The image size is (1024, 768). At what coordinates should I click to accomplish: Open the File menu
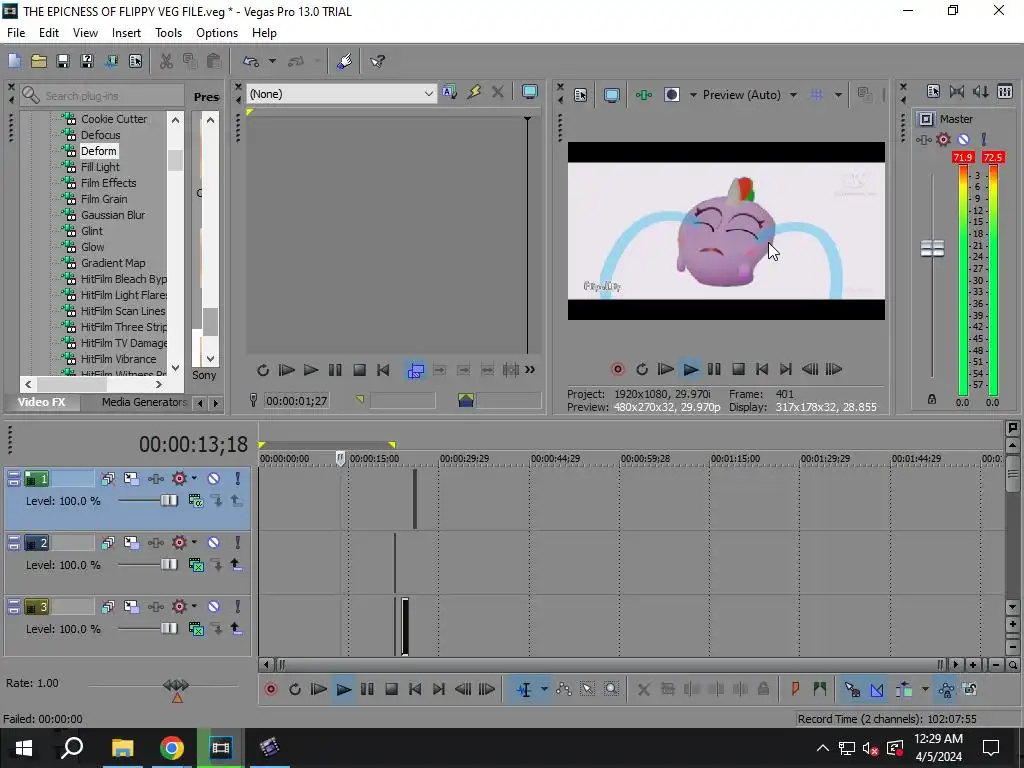16,33
